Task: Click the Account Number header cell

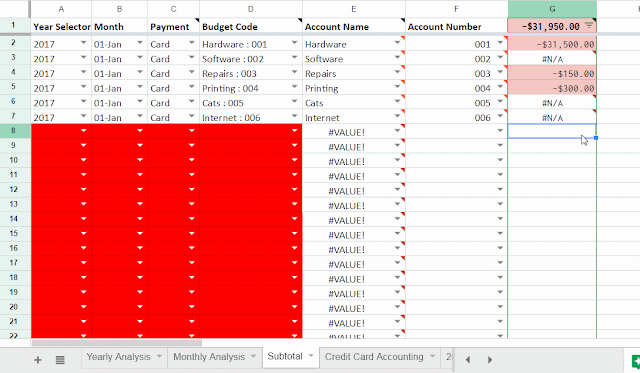Action: tap(456, 27)
